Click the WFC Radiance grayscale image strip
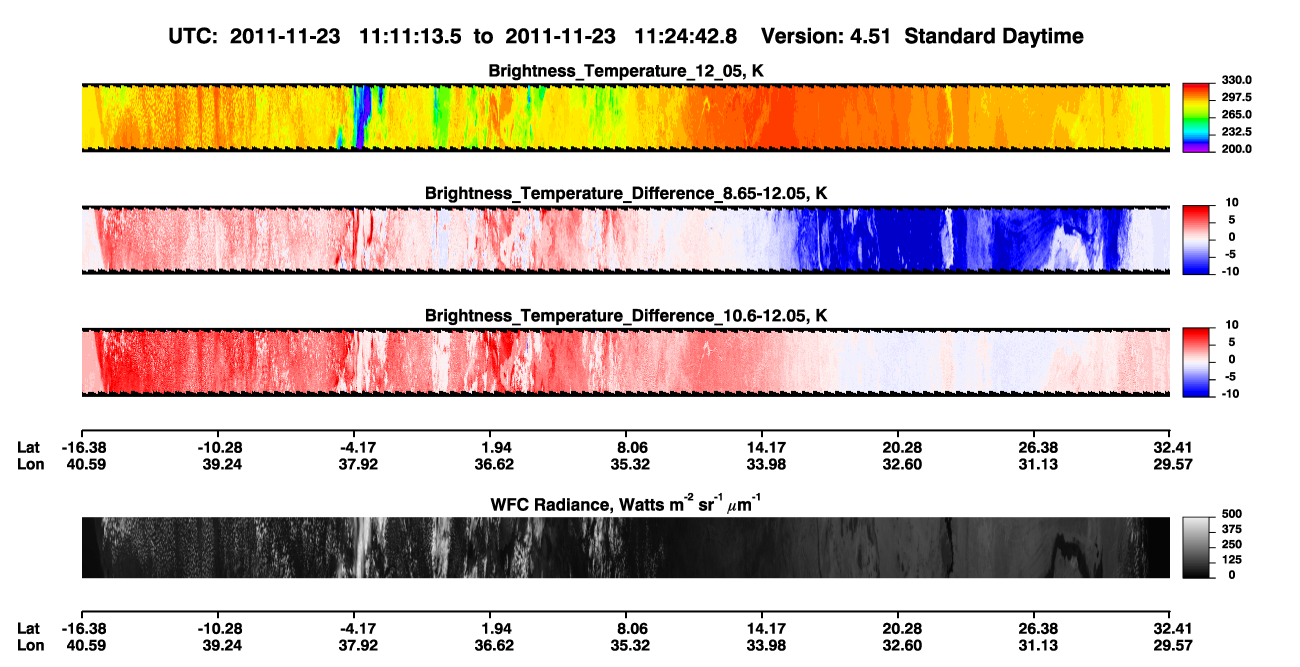1300x667 pixels. [x=625, y=547]
